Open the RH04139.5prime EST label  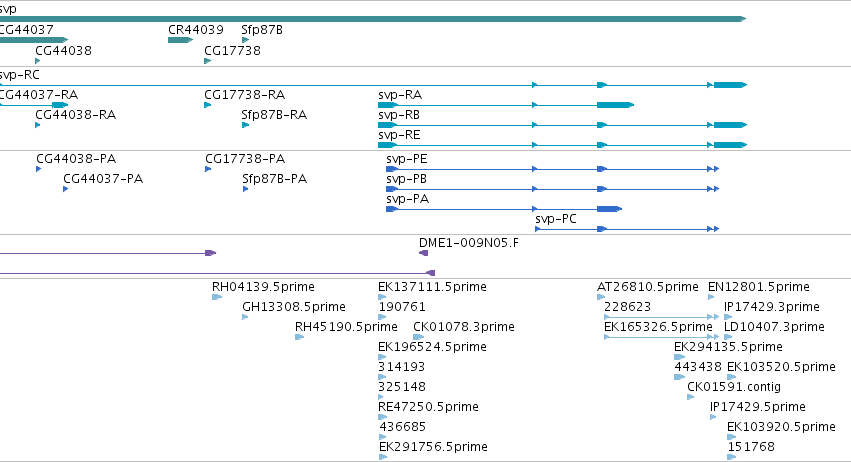(263, 287)
